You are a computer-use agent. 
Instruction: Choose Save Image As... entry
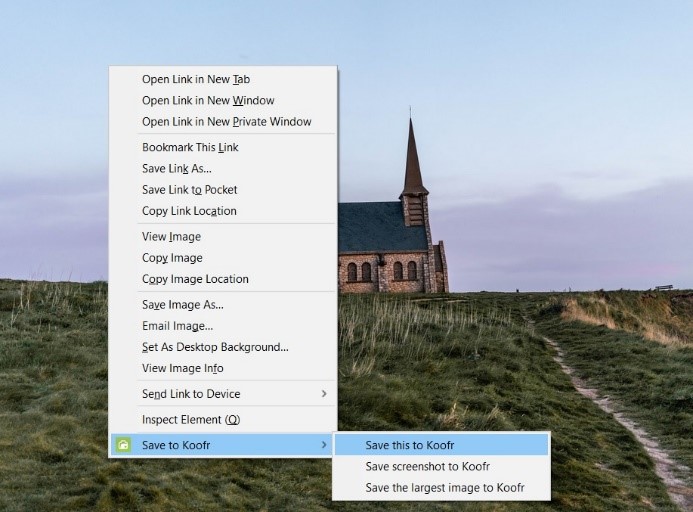point(182,305)
